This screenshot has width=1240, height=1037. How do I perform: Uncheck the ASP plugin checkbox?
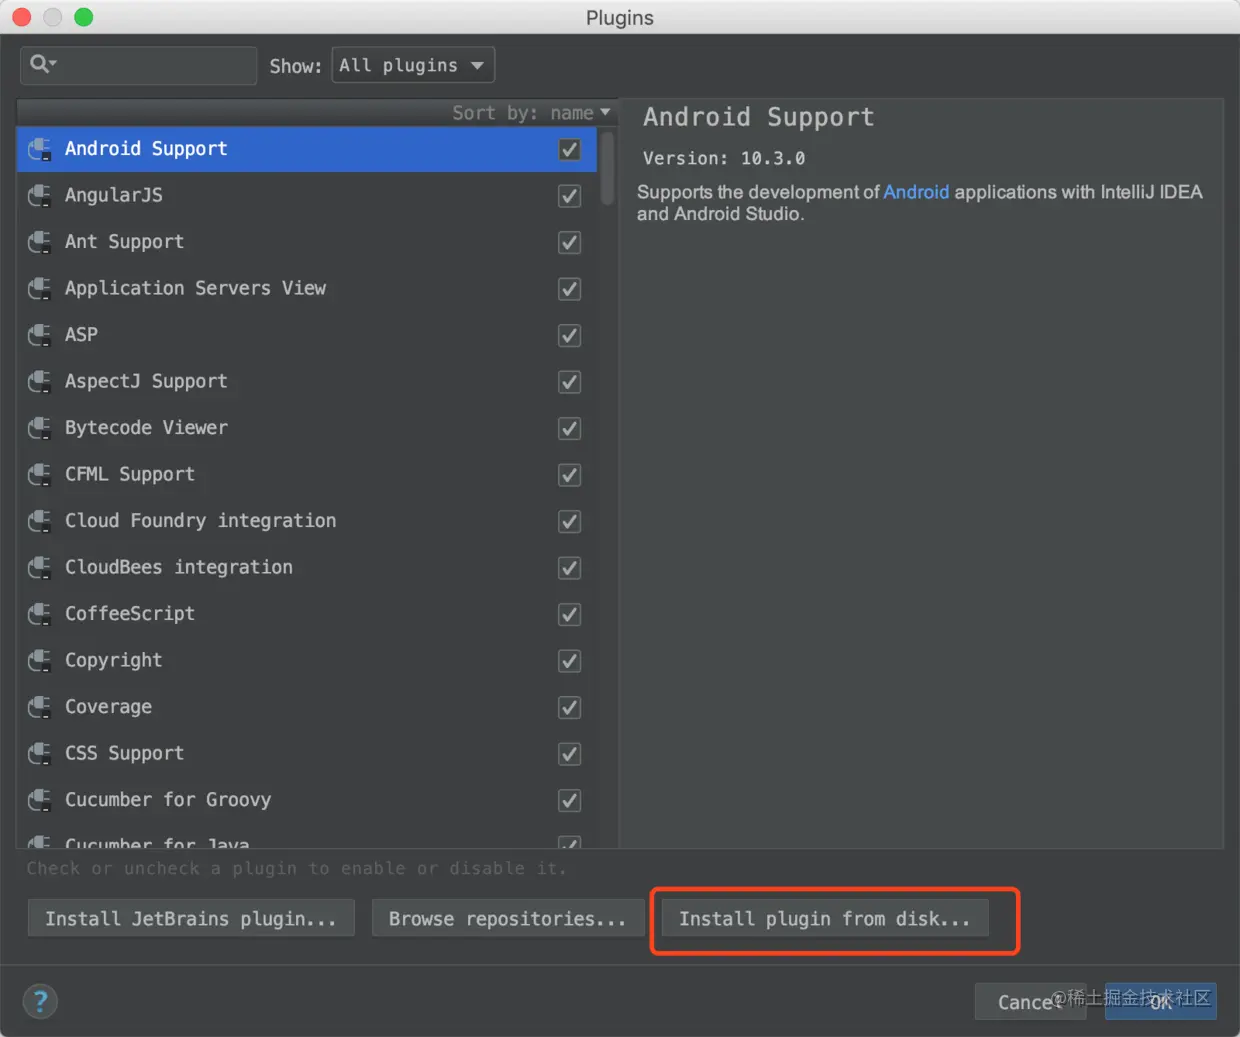tap(569, 335)
